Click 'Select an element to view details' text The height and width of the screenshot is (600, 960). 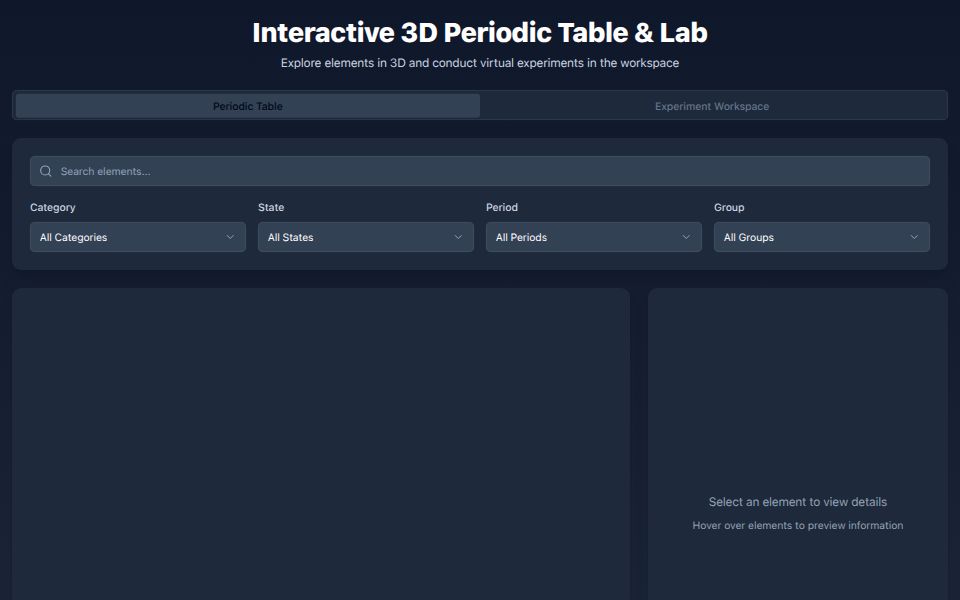(797, 501)
